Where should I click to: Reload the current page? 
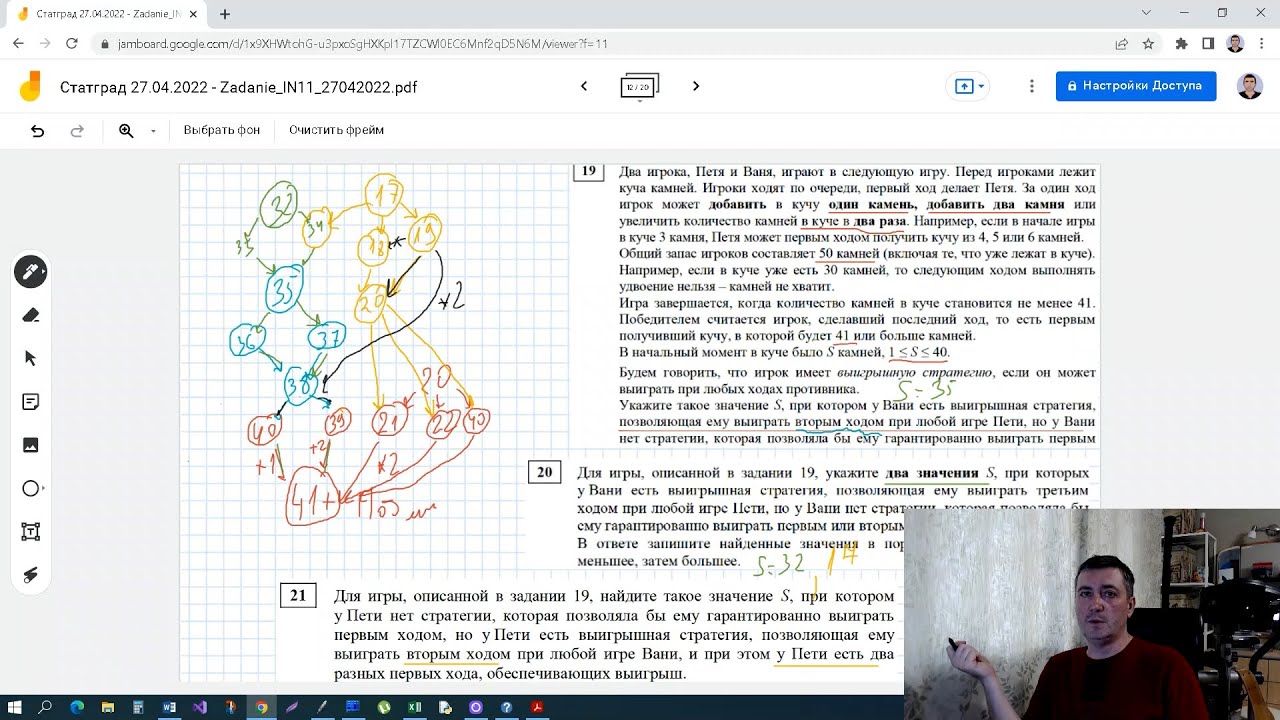point(72,44)
